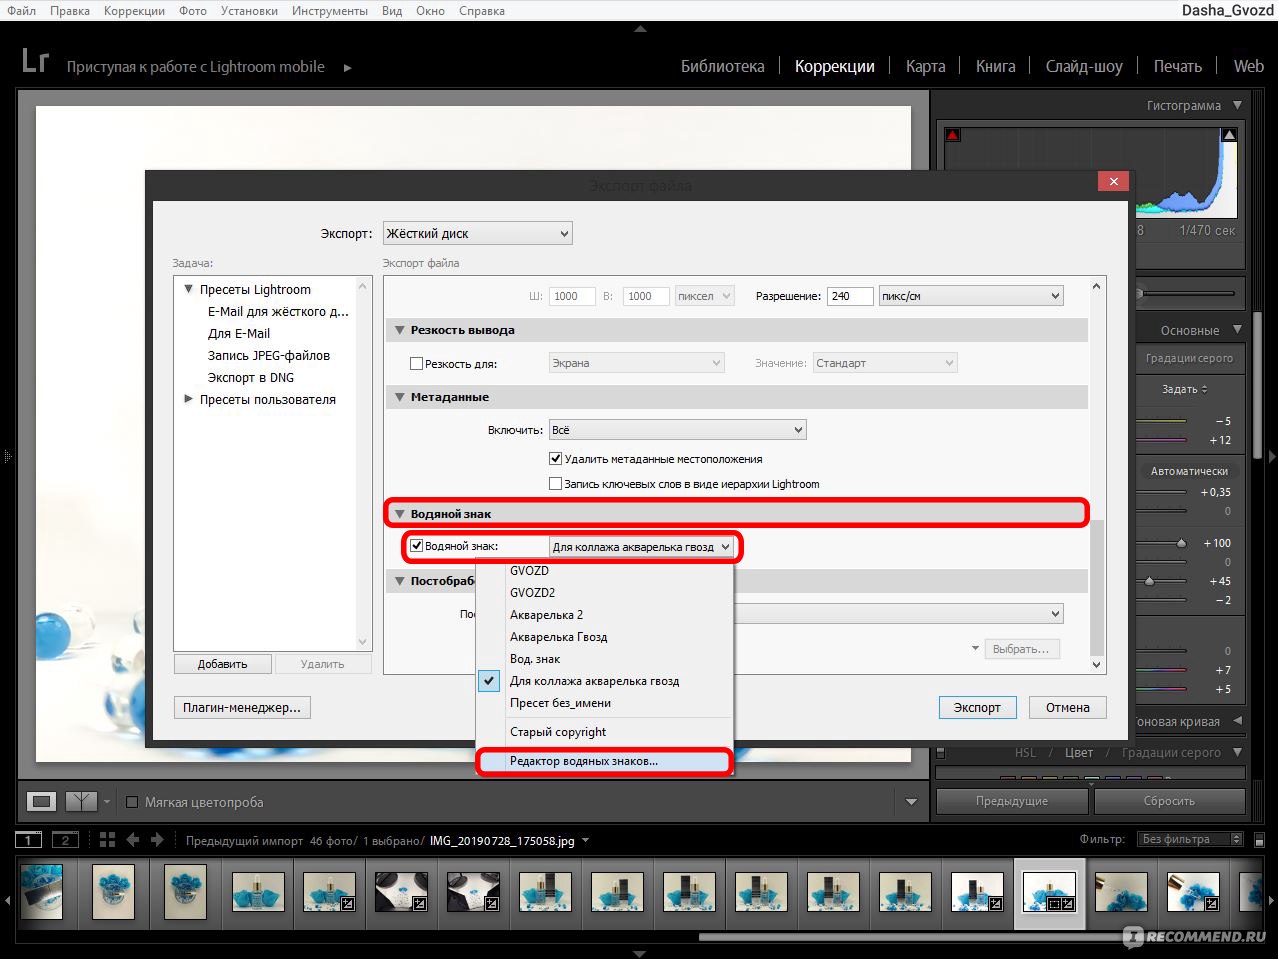
Task: Click the Разрешение input field with 240
Action: (x=850, y=296)
